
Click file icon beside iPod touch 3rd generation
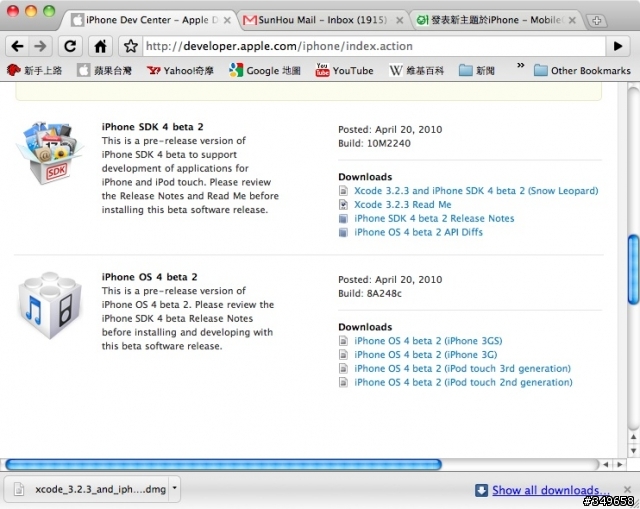tap(344, 369)
